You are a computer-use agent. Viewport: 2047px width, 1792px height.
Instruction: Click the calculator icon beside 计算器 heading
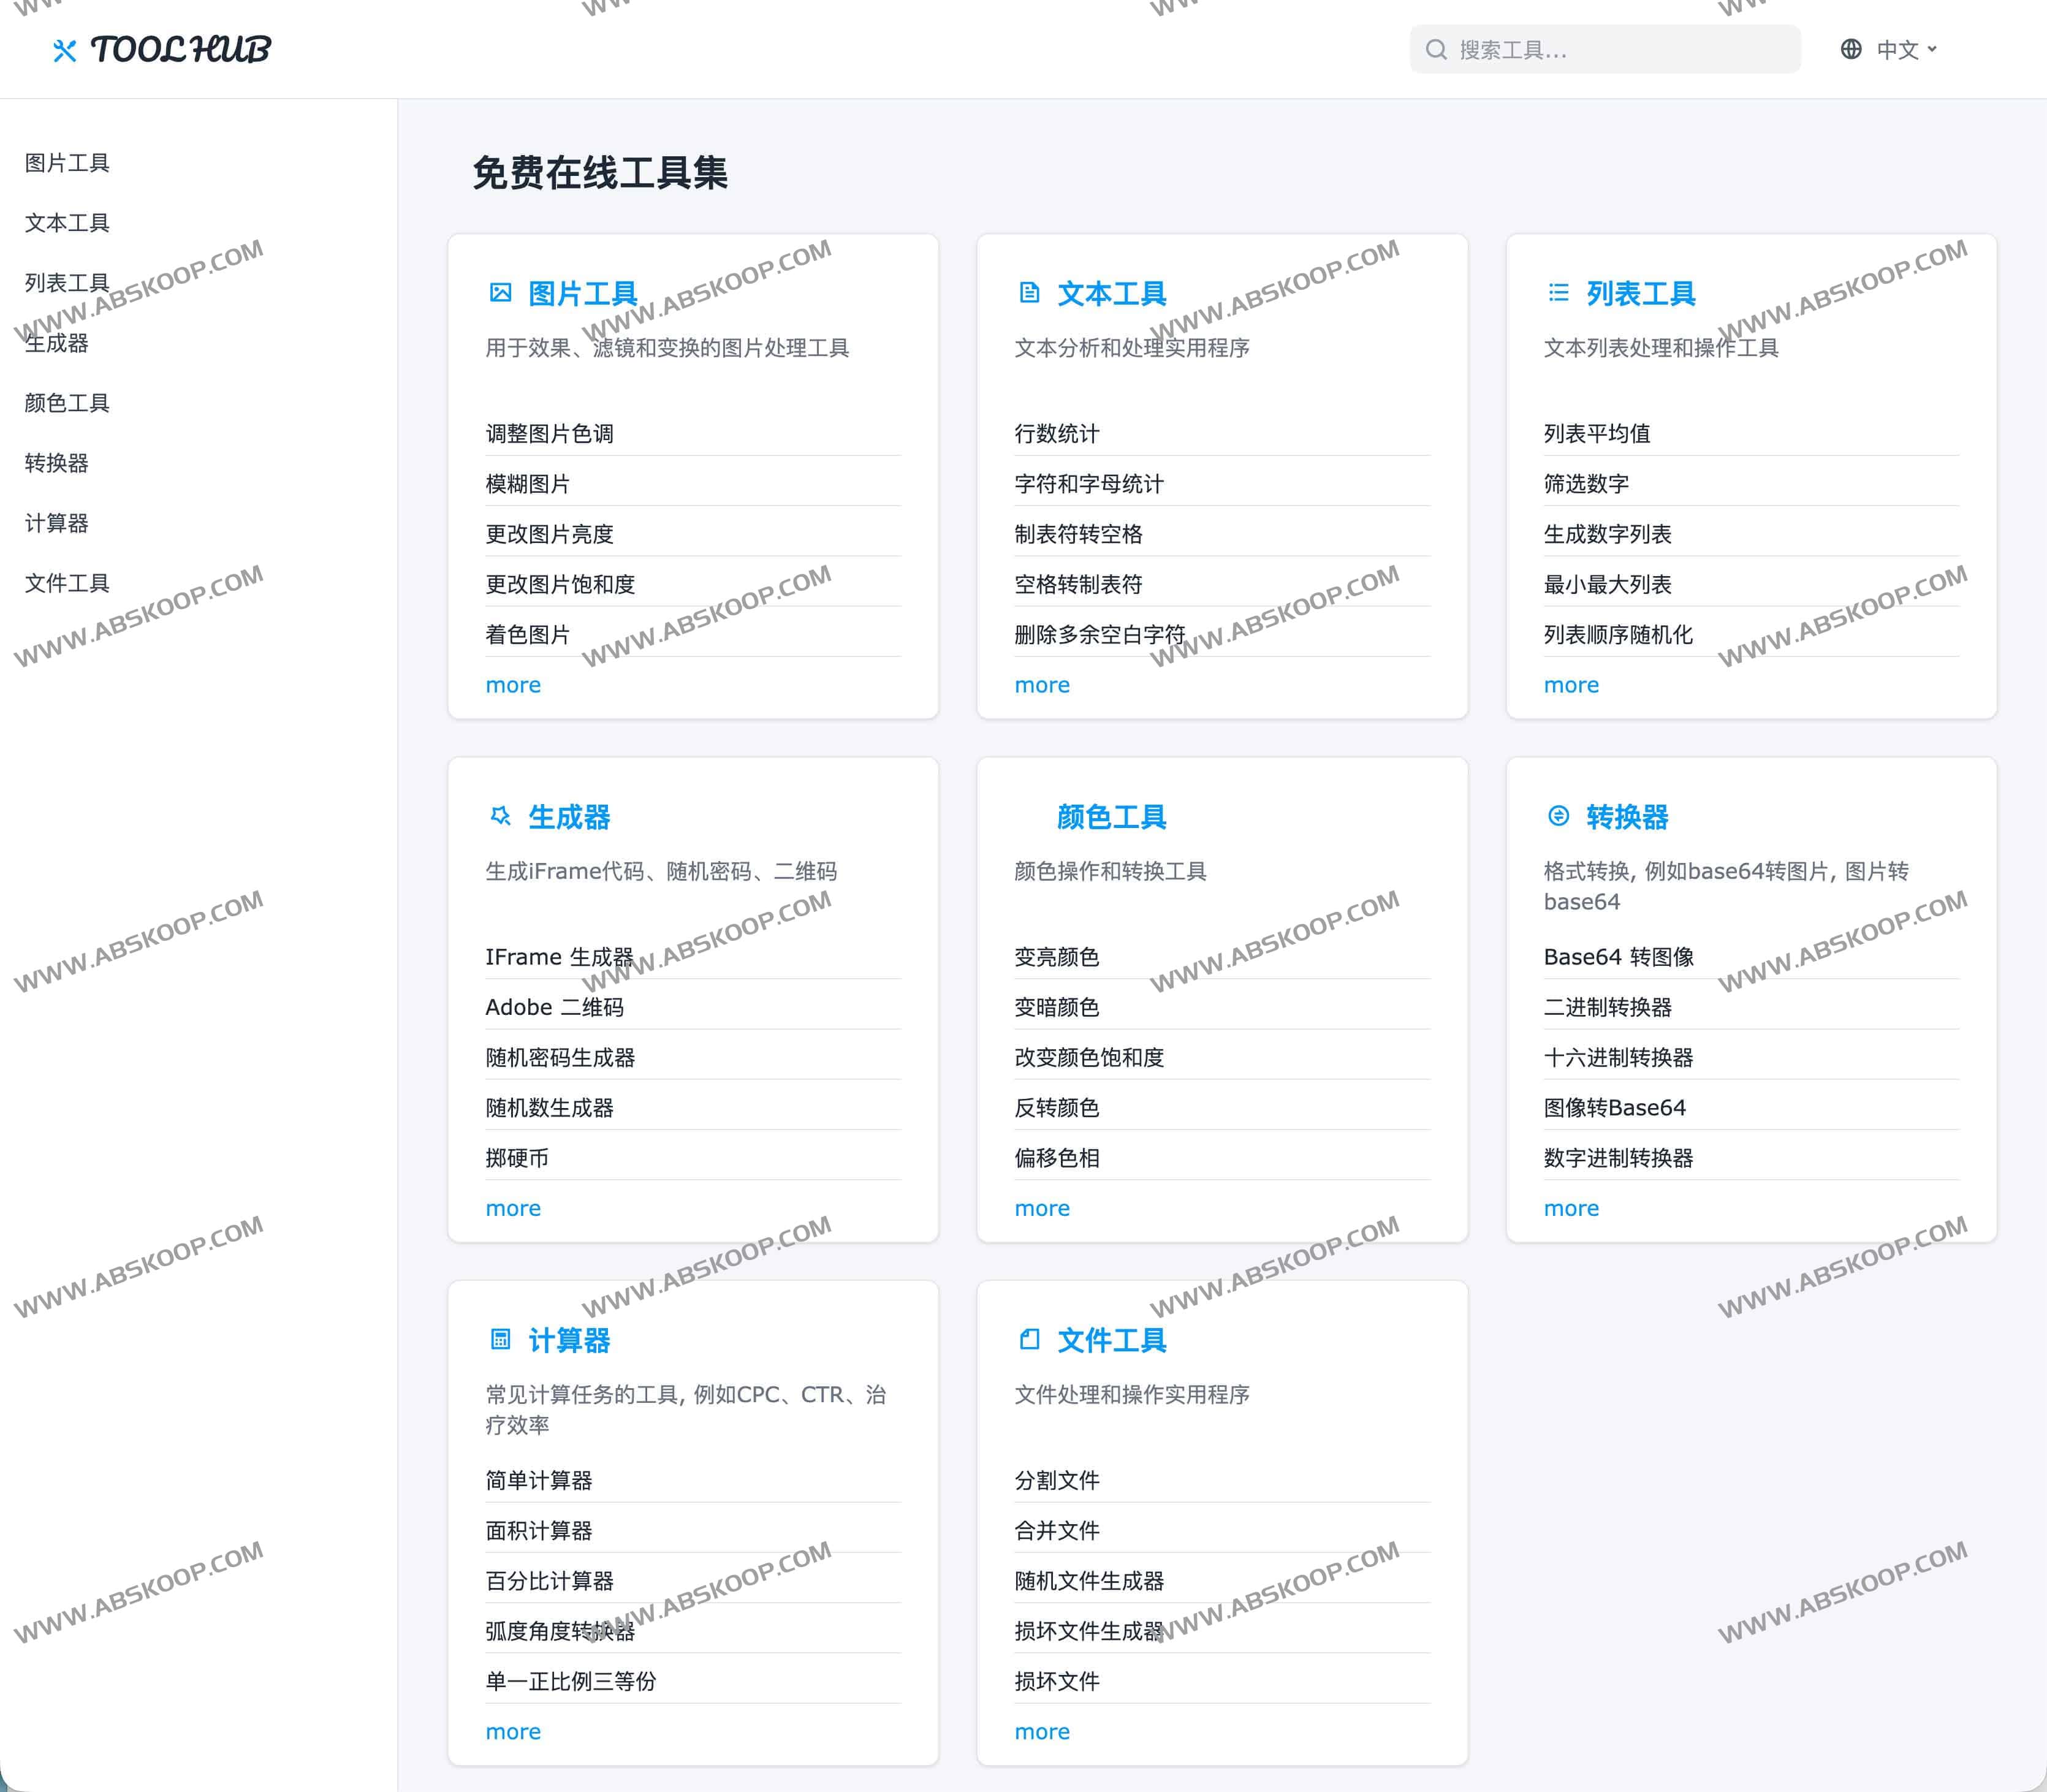[x=500, y=1339]
